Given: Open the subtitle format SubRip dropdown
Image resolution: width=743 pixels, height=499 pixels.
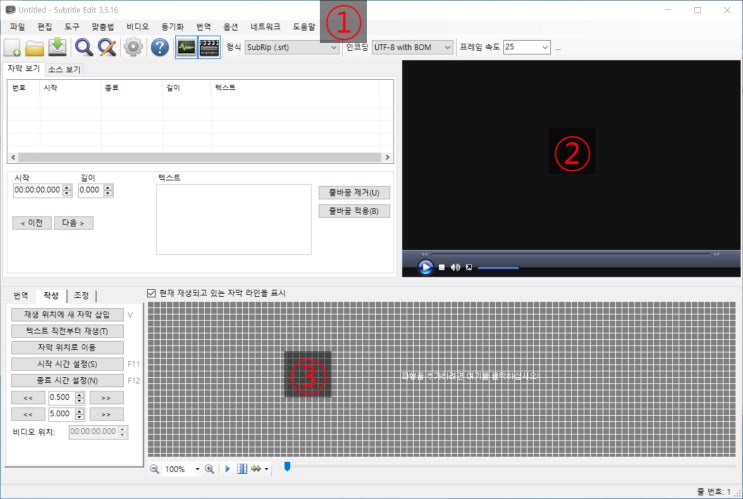Looking at the screenshot, I should (x=291, y=47).
